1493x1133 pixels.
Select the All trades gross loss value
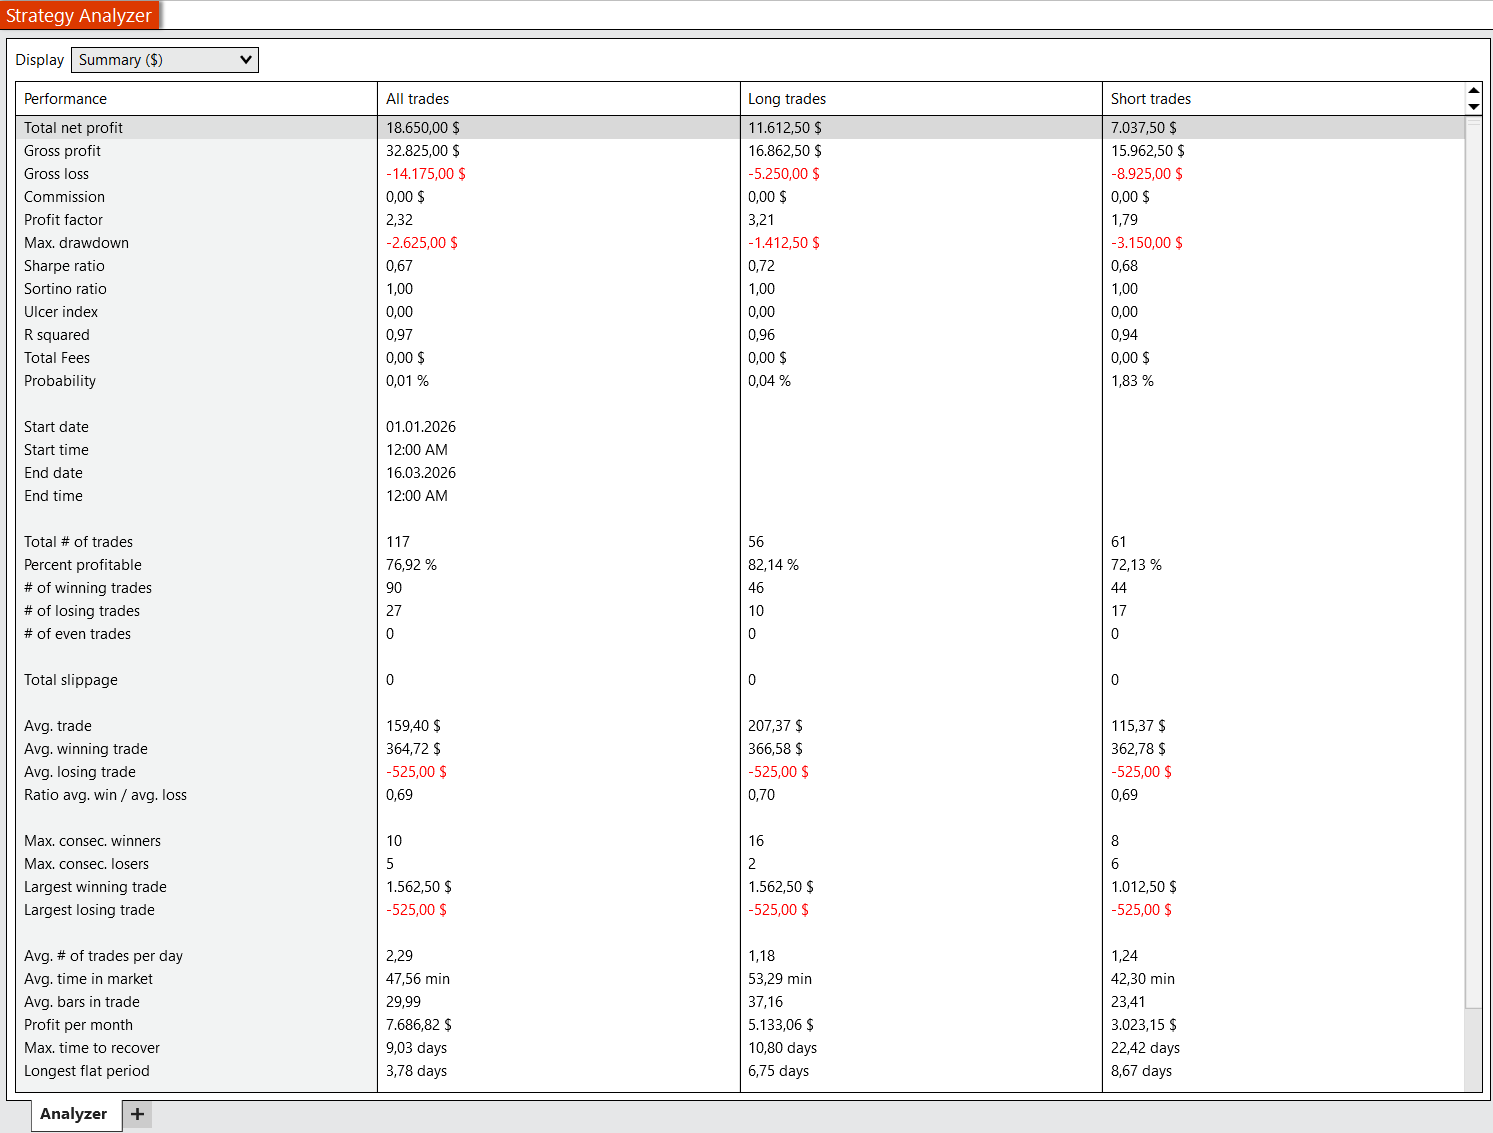coord(426,174)
